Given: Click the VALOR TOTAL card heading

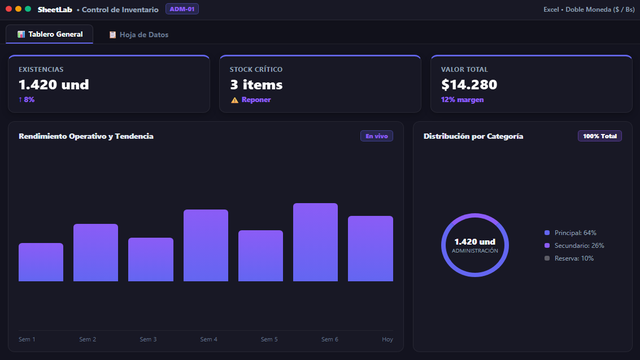Looking at the screenshot, I should 464,69.
